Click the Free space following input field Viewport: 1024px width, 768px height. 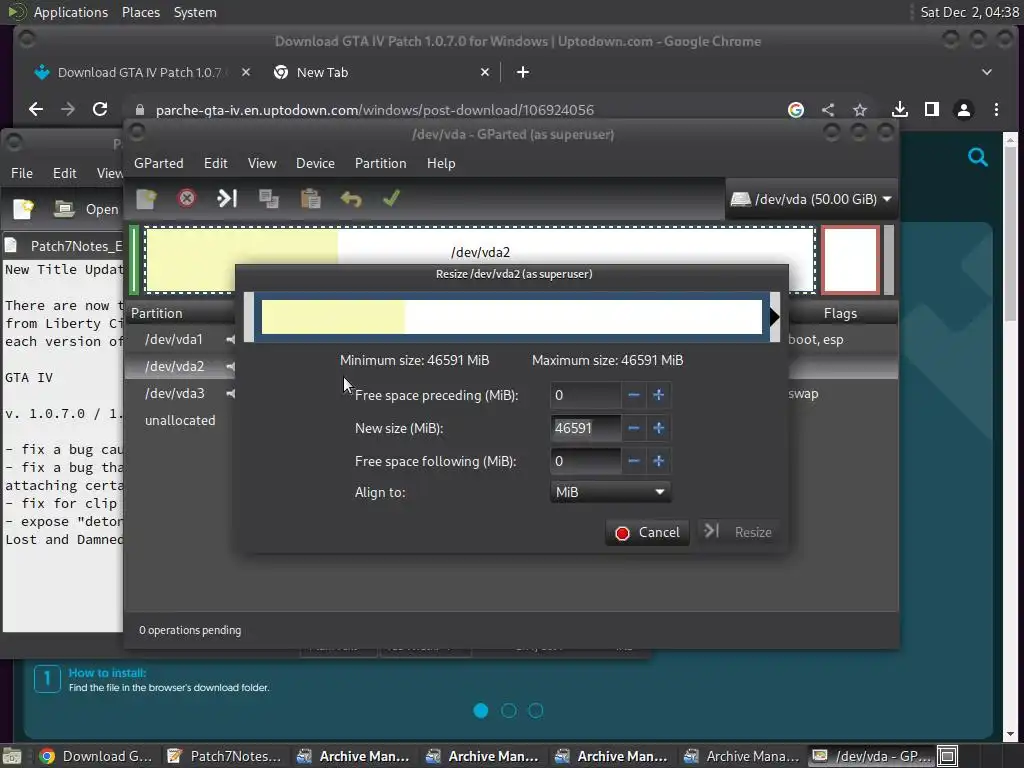(x=586, y=461)
